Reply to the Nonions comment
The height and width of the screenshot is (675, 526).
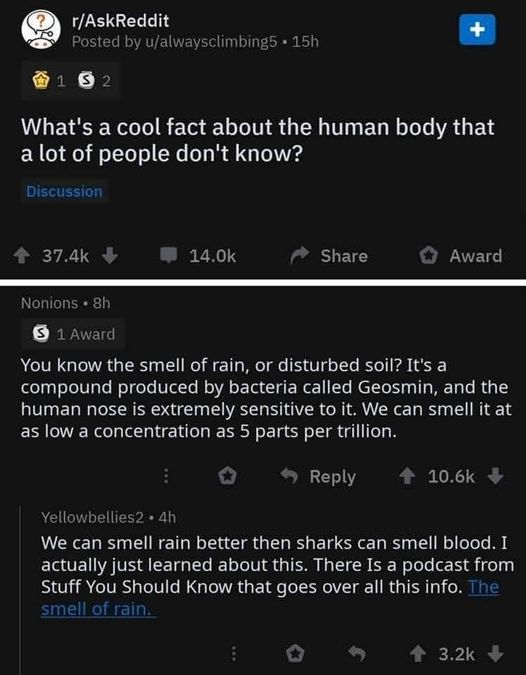pyautogui.click(x=318, y=477)
